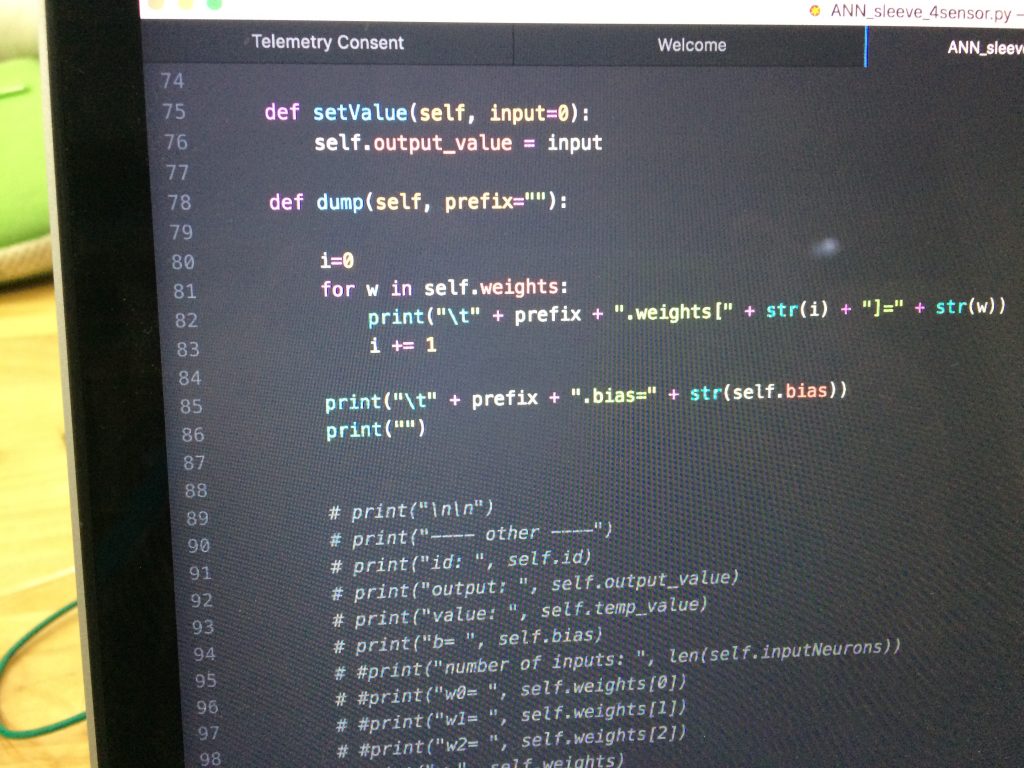Place cursor on the setValue function name

click(x=360, y=112)
